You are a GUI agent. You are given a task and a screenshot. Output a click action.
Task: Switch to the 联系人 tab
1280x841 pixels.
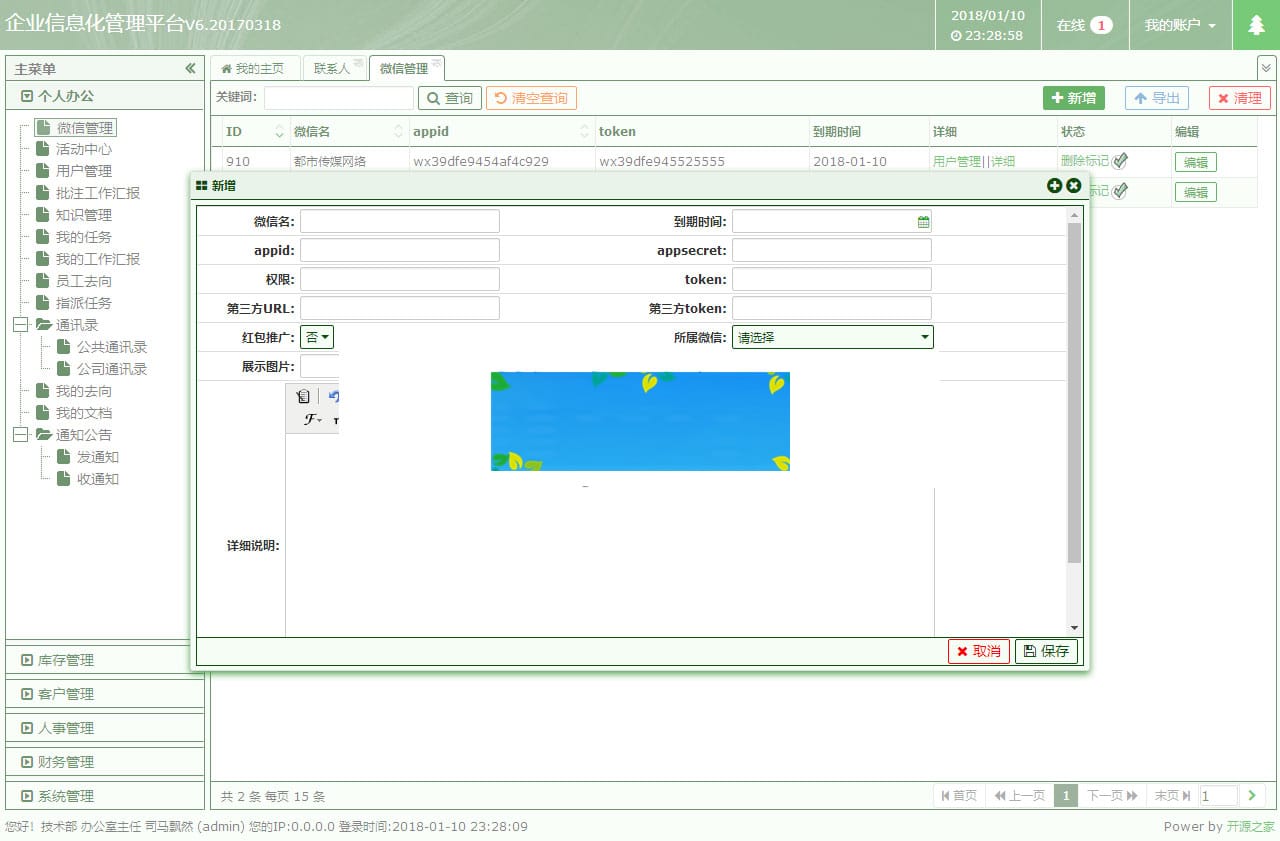click(332, 68)
